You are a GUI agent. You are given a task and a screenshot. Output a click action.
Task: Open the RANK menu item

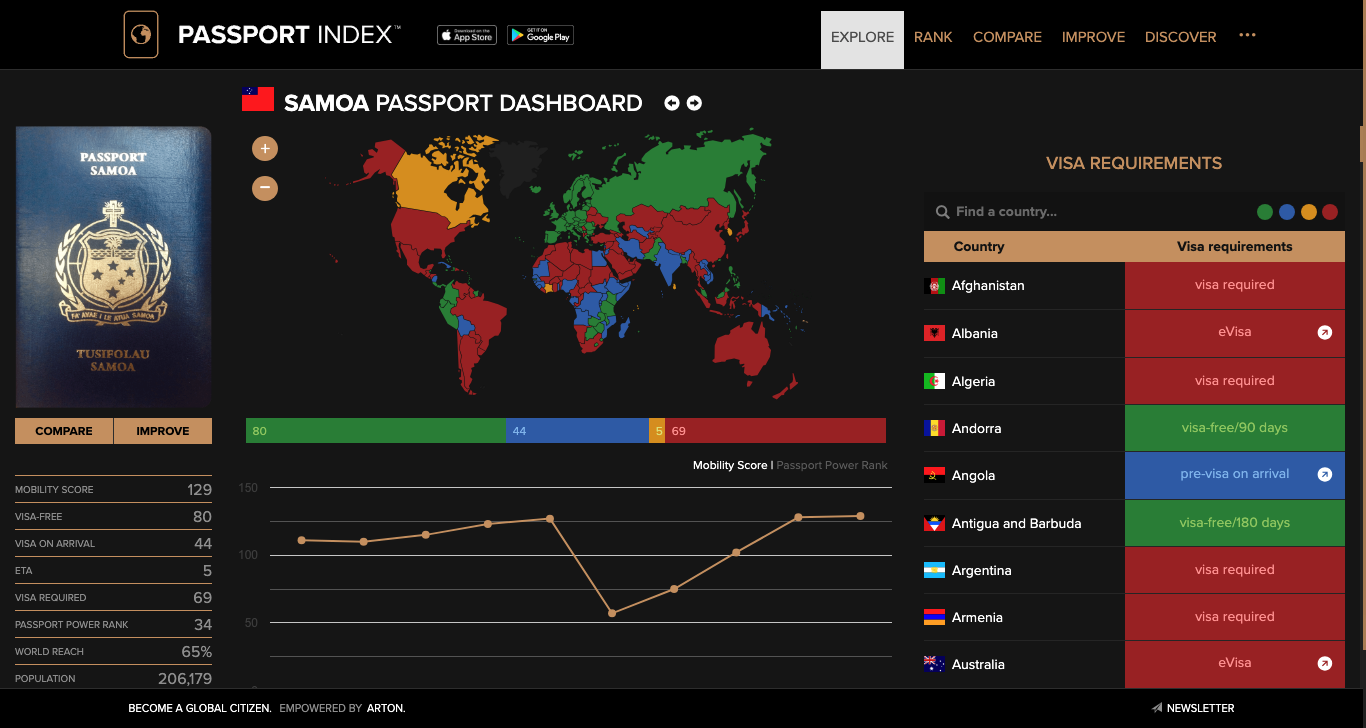tap(933, 37)
